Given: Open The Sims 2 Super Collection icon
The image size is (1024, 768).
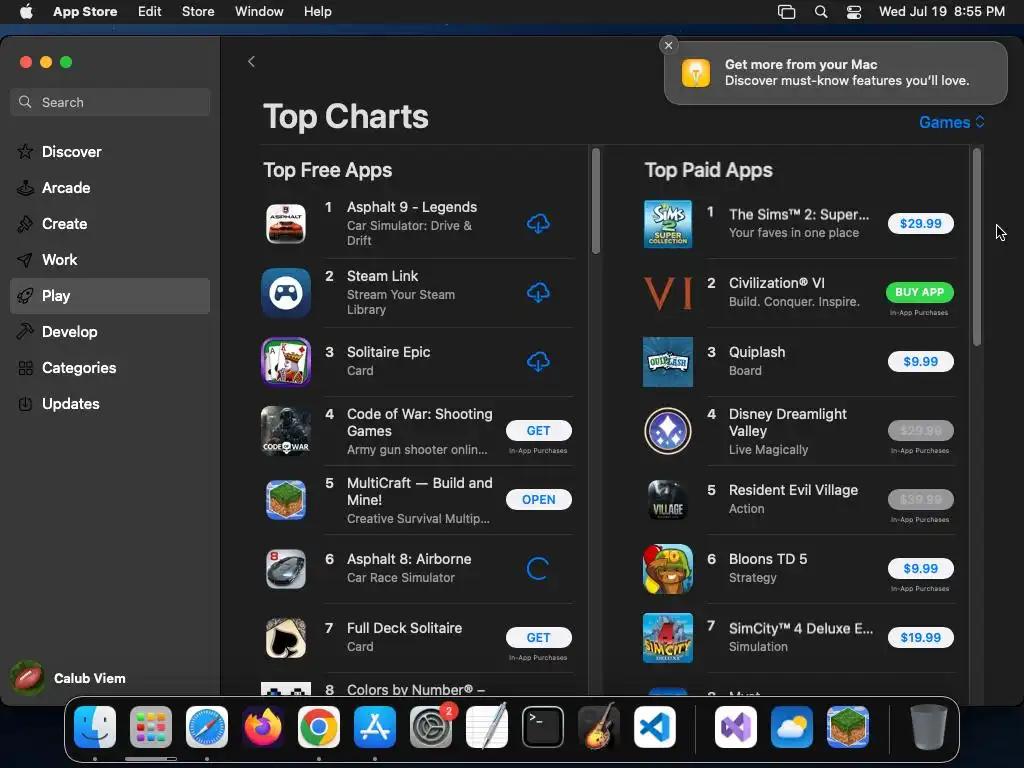Looking at the screenshot, I should click(667, 223).
